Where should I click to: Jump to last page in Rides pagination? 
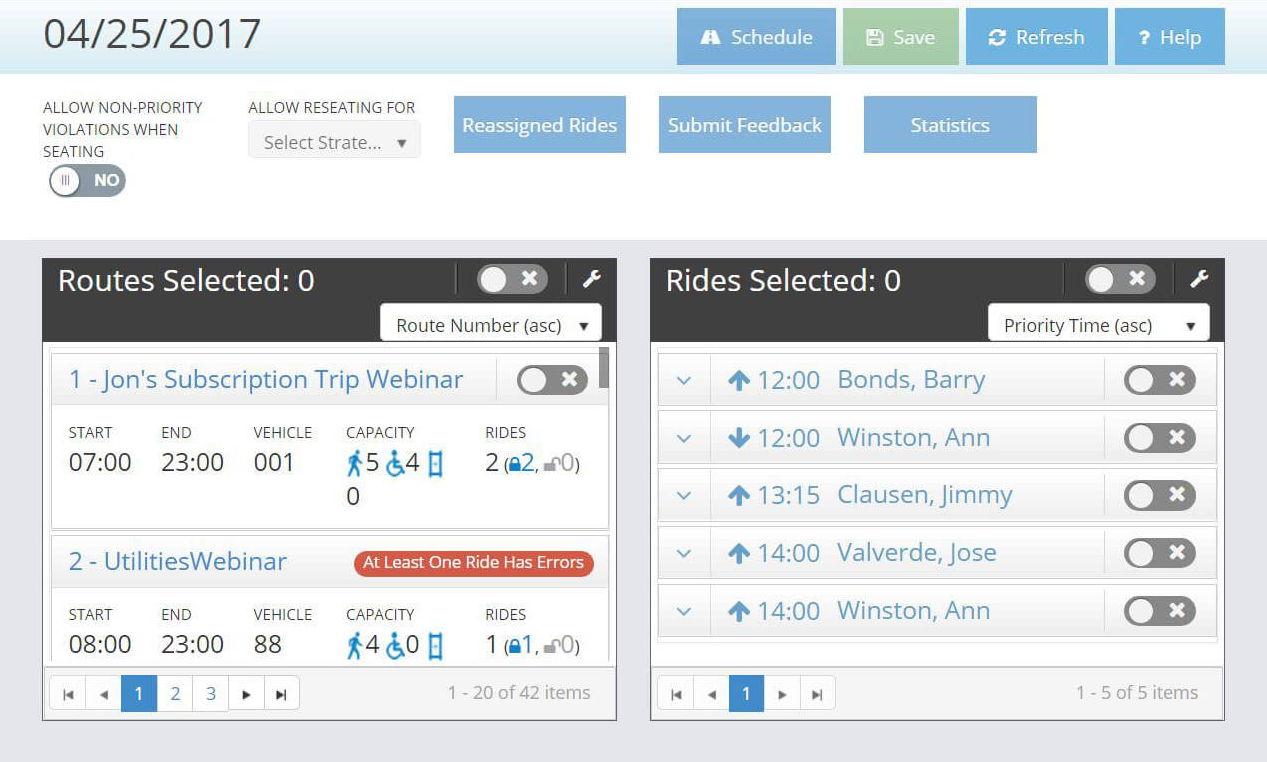[817, 692]
